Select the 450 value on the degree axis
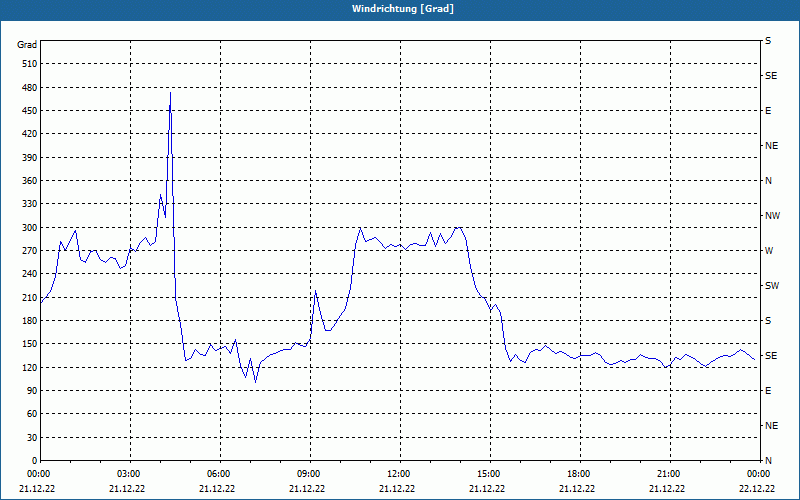800x500 pixels. click(30, 111)
